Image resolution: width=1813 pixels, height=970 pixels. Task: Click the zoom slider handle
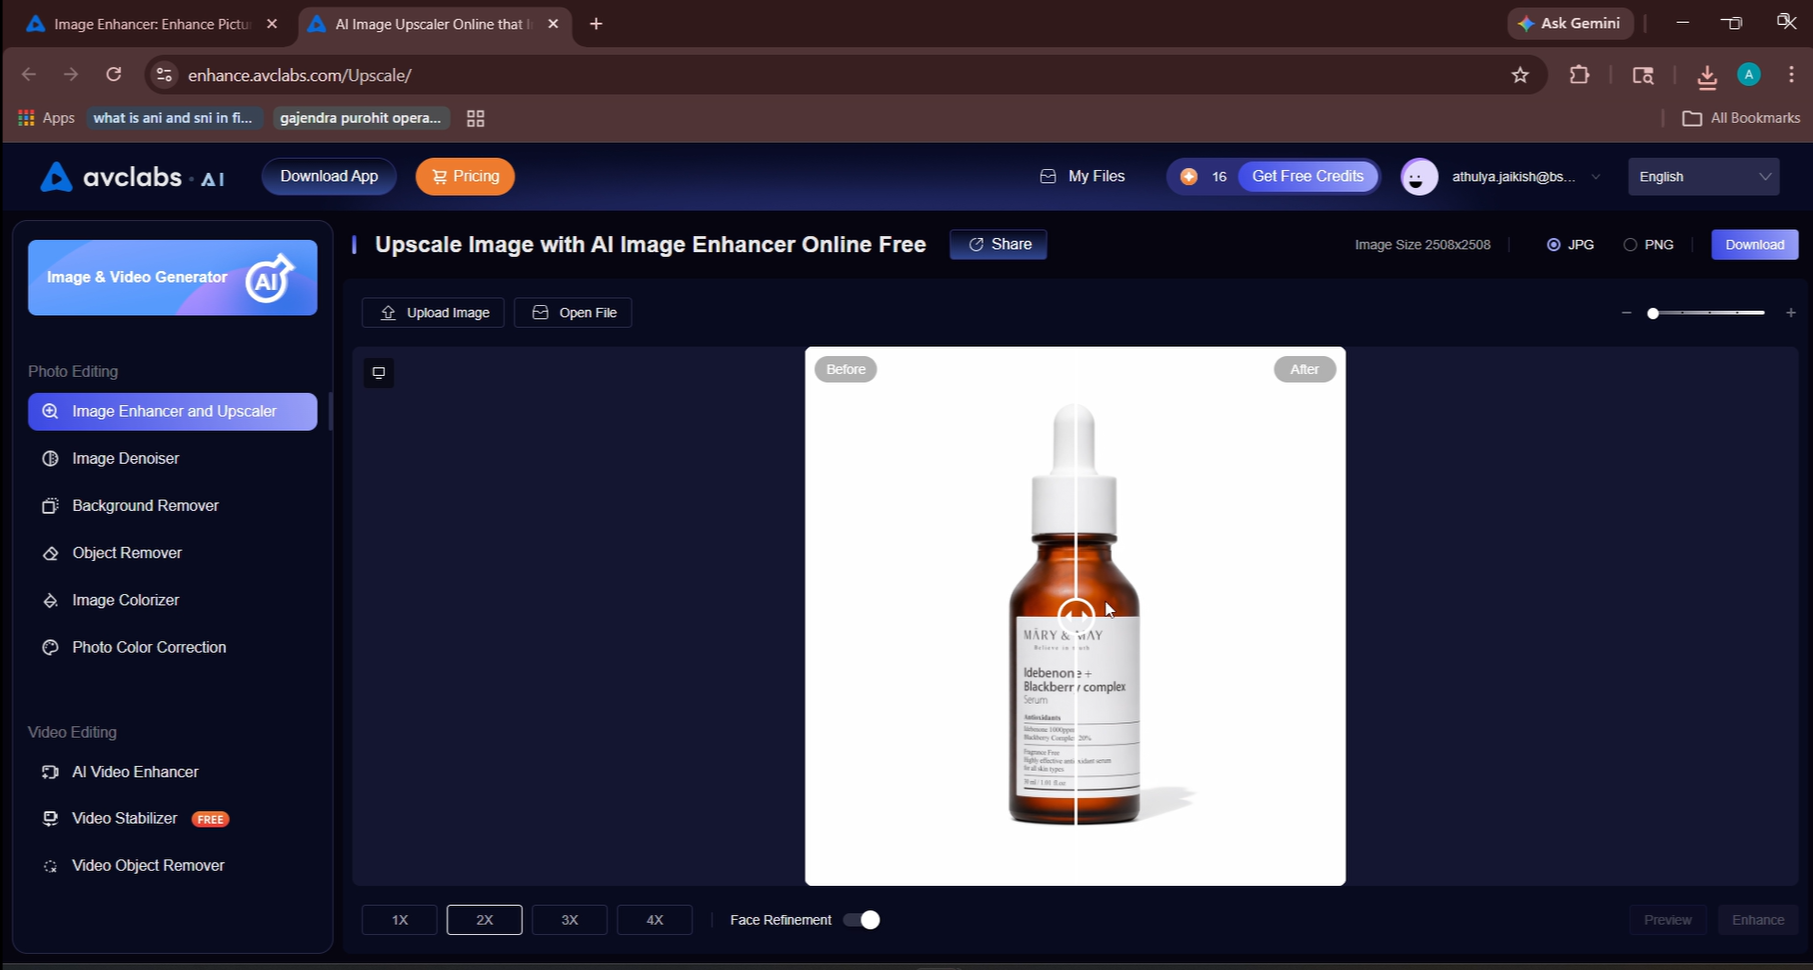[x=1653, y=313]
